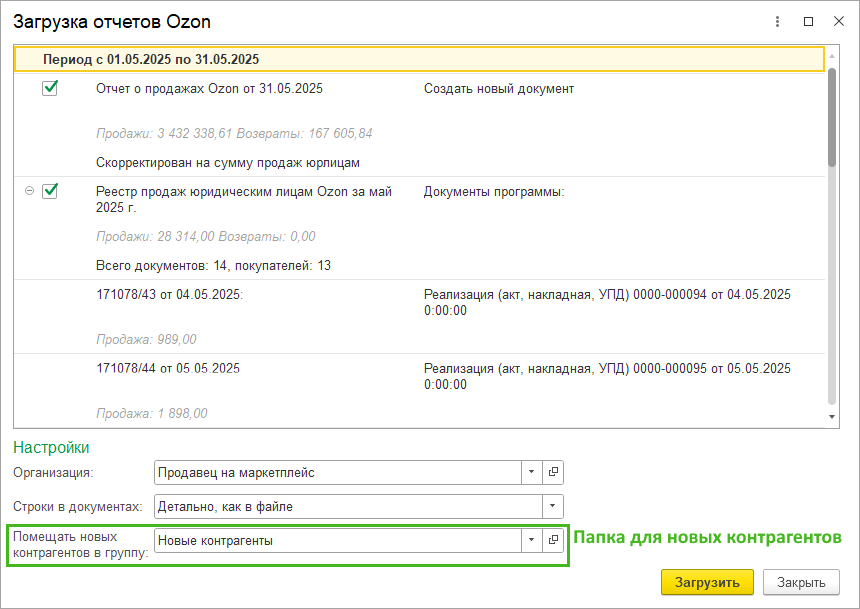The image size is (860, 609).
Task: Select Реестр продаж юридическим лицам Ozon row text
Action: coord(244,200)
